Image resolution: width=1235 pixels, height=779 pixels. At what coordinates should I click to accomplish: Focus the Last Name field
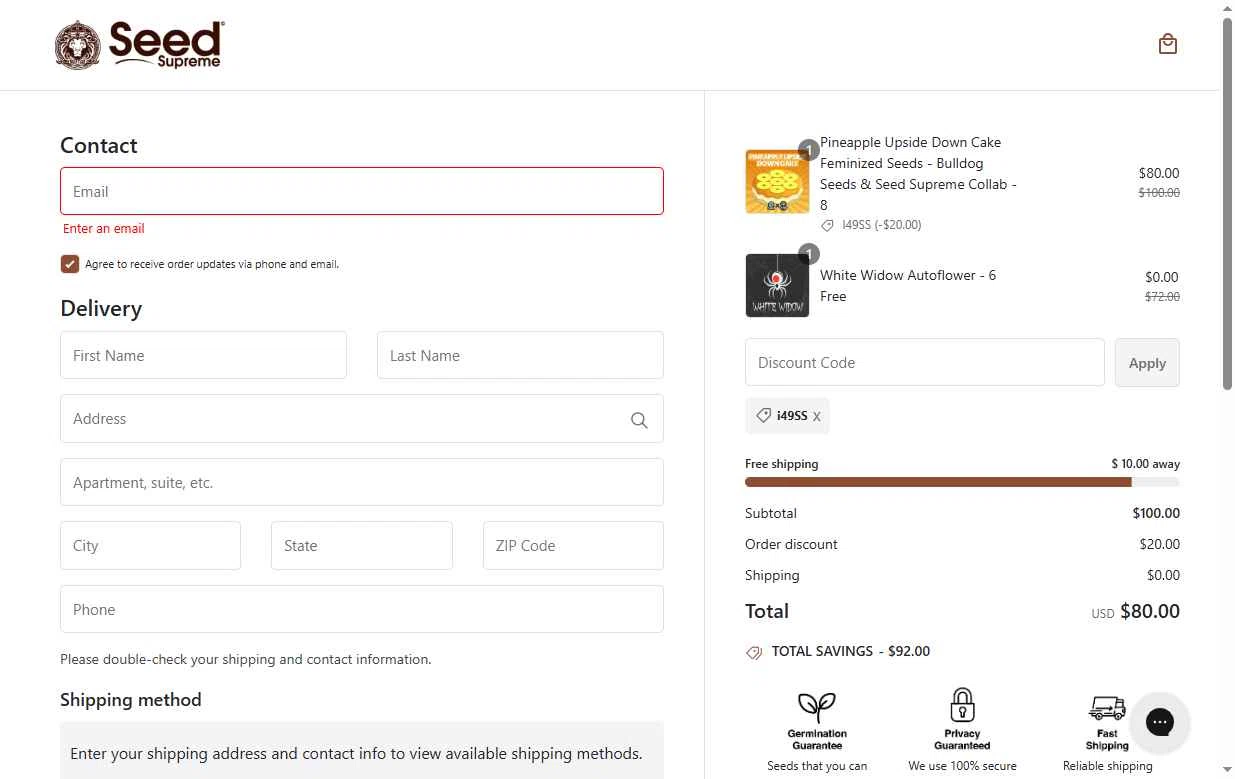point(520,355)
